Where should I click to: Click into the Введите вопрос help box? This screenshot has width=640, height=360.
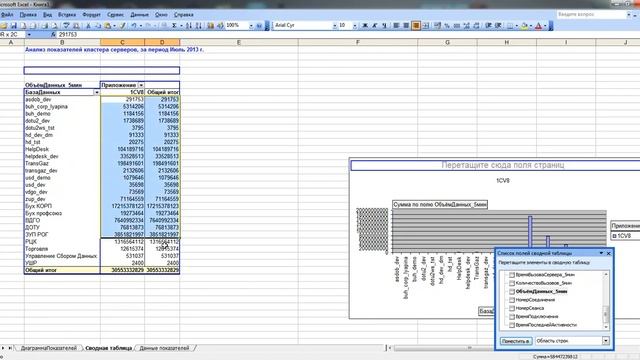tap(592, 15)
